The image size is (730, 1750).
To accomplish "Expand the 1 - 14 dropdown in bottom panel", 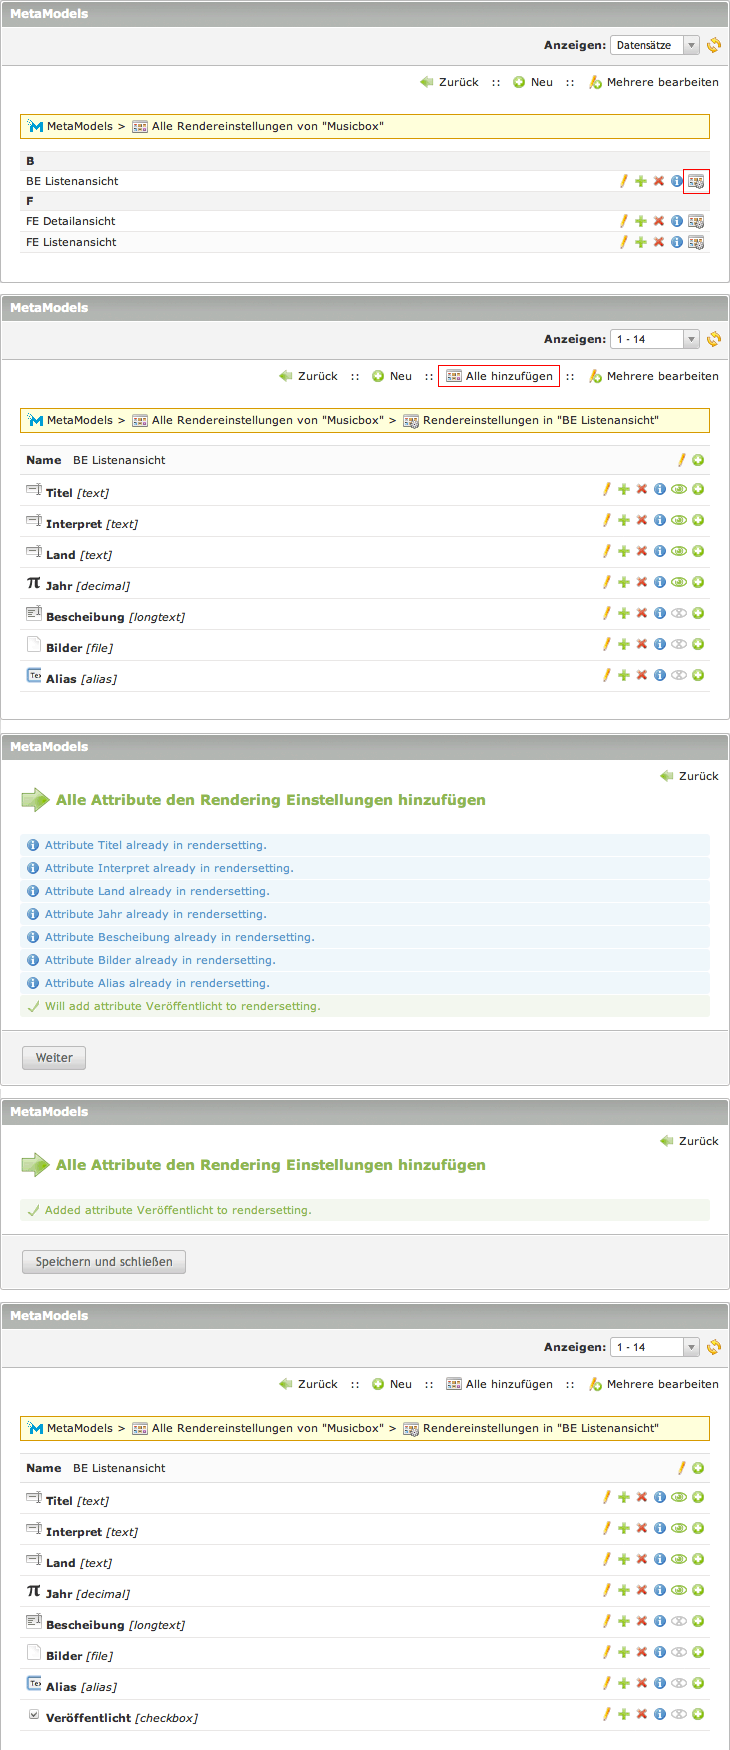I will (x=655, y=1347).
